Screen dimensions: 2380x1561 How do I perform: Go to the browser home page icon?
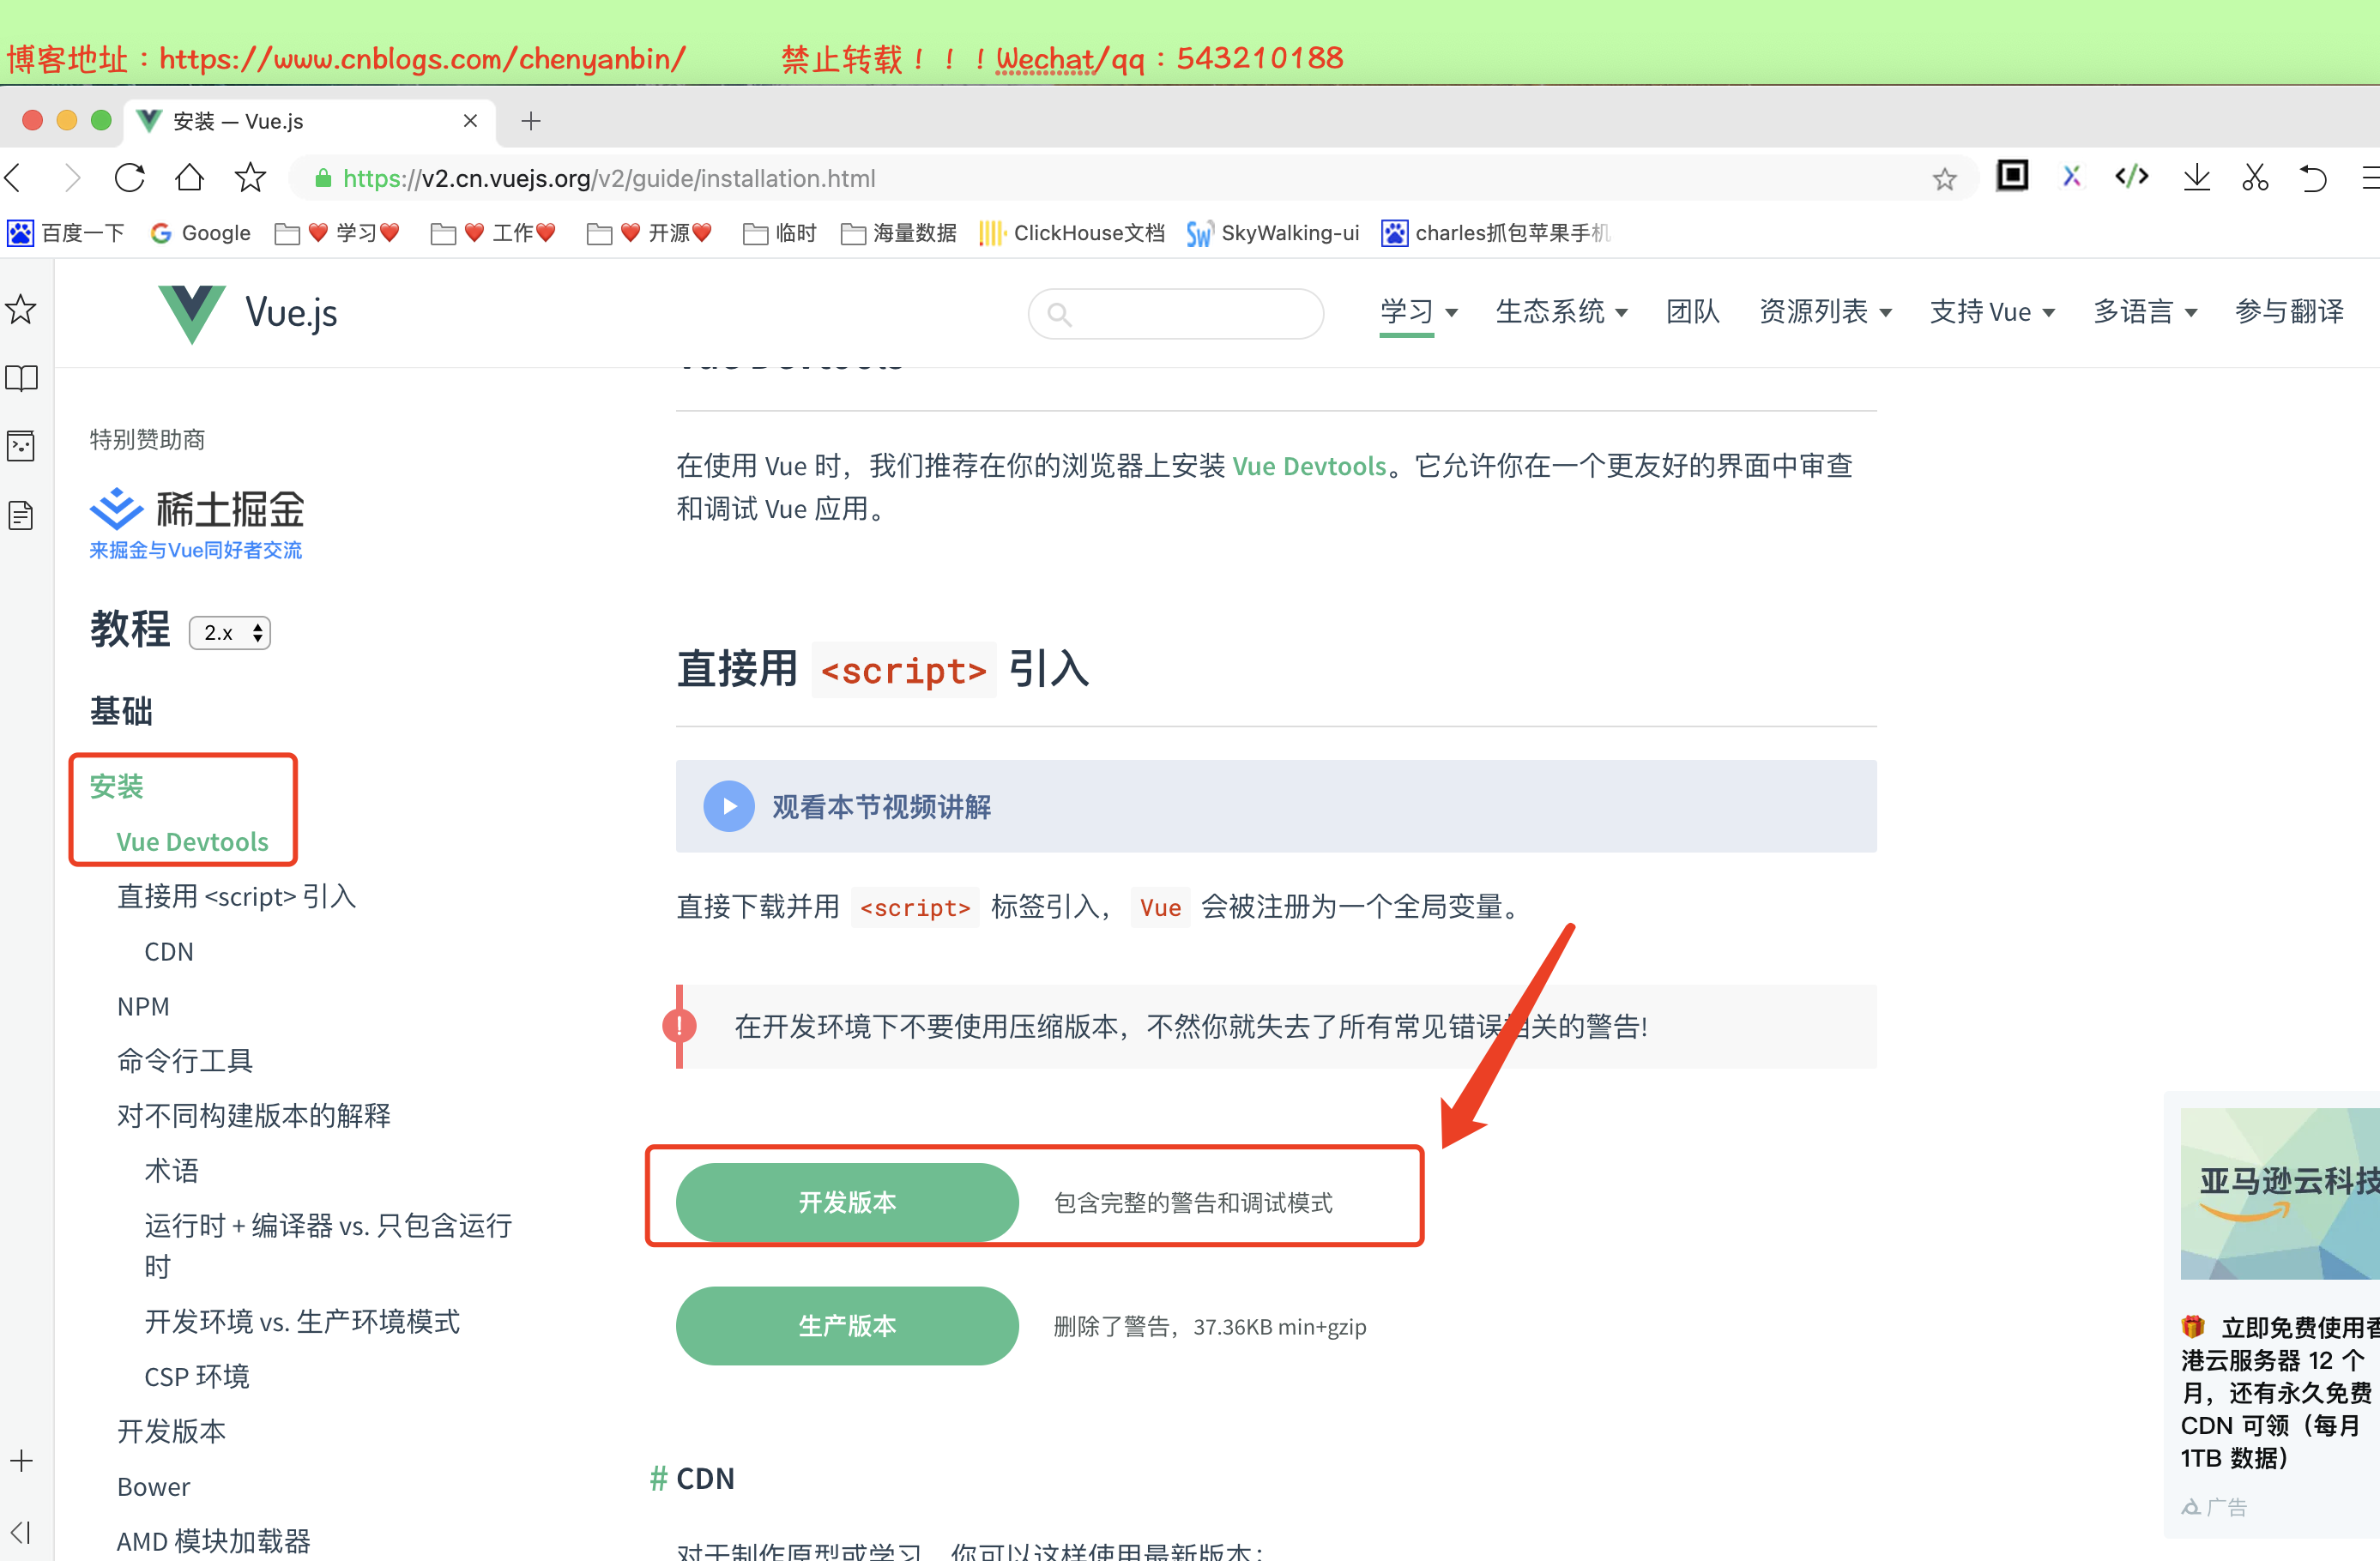[x=189, y=178]
